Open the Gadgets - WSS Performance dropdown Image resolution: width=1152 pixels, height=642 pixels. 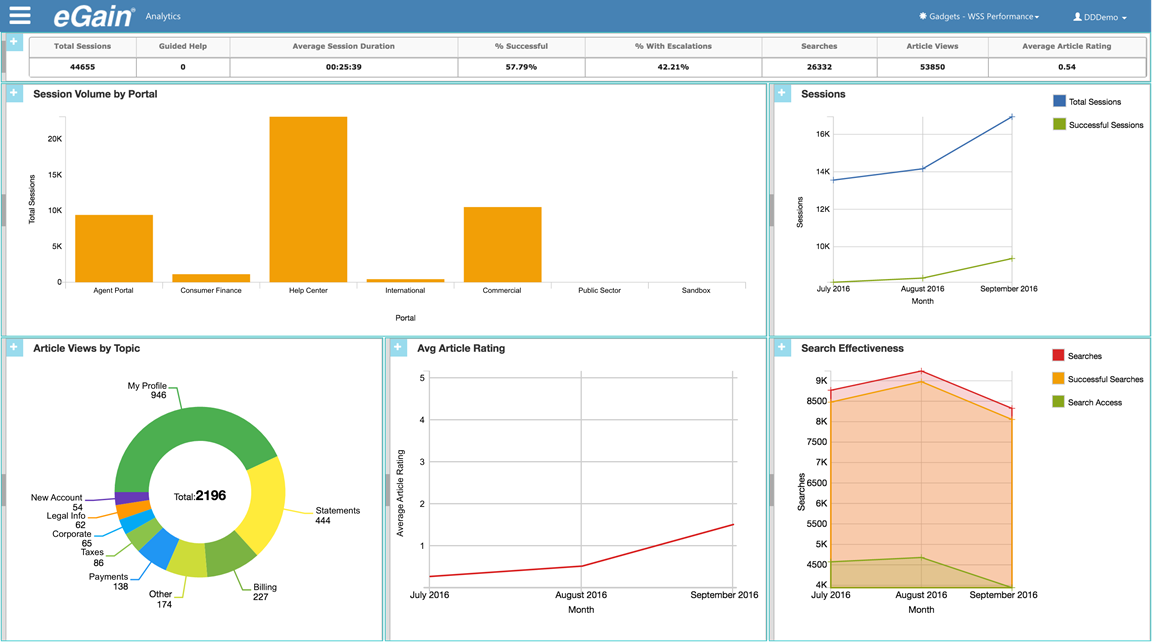point(979,17)
